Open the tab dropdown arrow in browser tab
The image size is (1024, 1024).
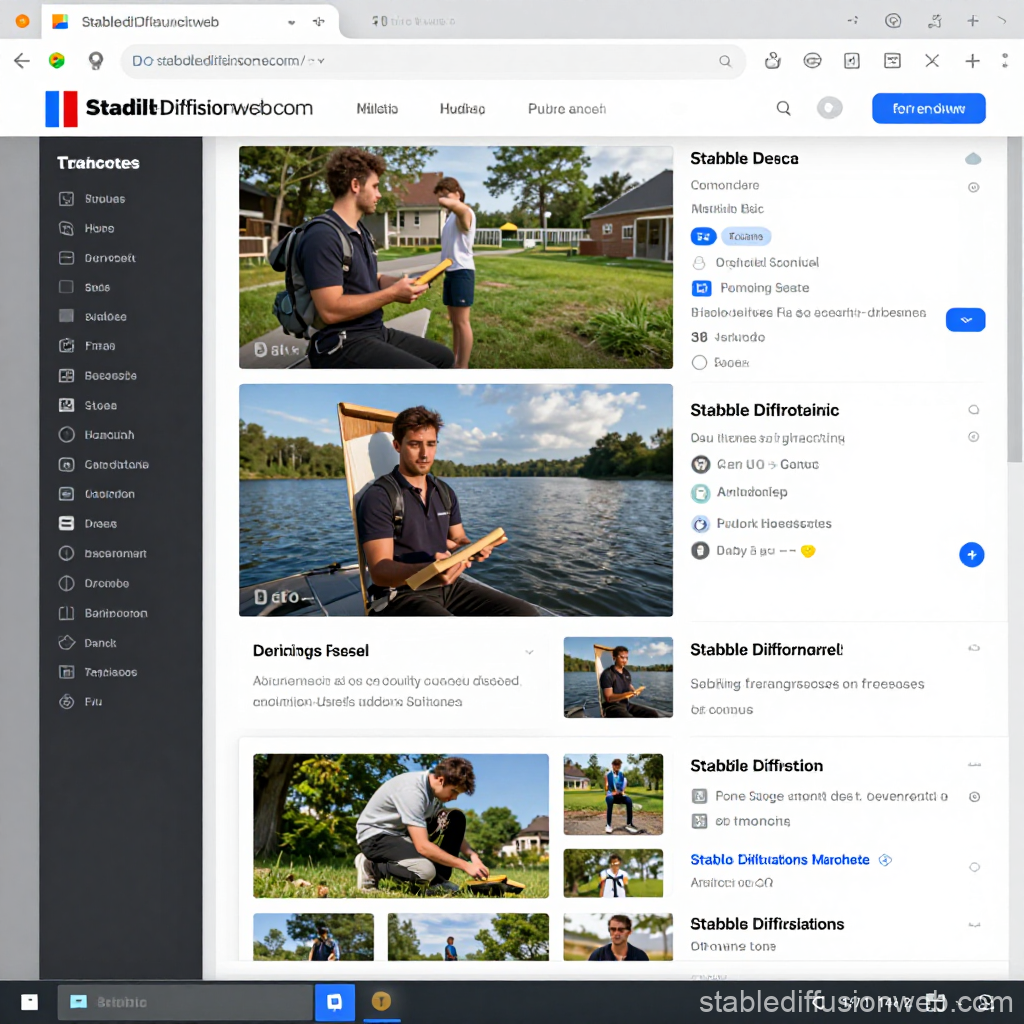(291, 21)
